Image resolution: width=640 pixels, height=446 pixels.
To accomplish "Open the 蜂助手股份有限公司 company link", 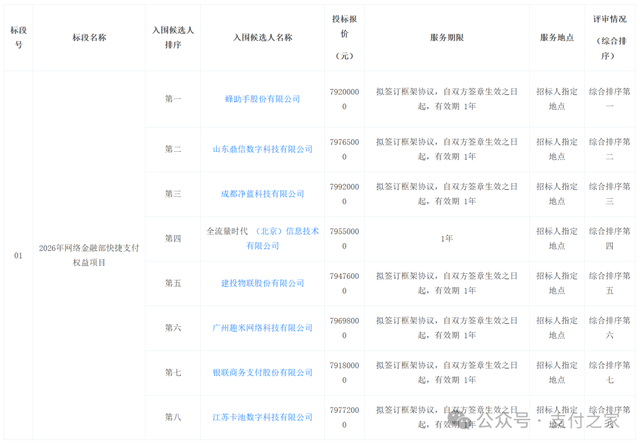I will (x=262, y=99).
